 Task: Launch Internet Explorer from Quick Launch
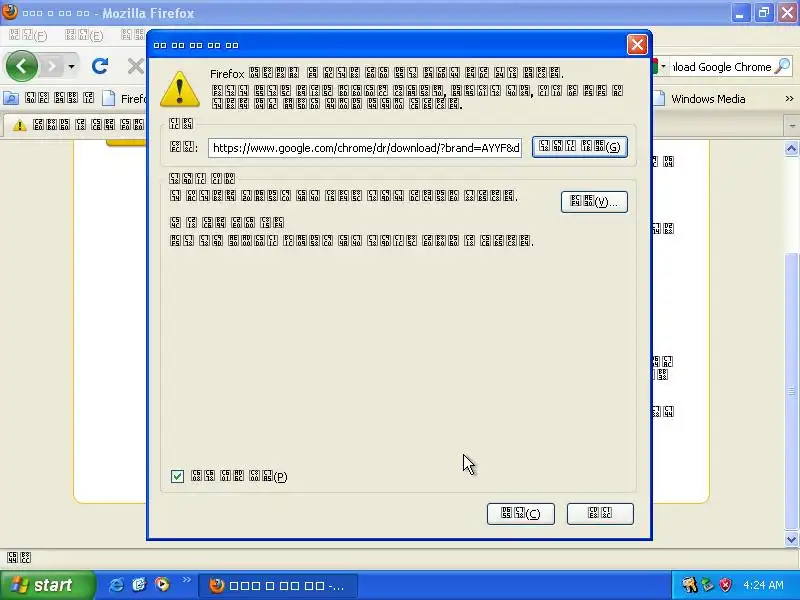coord(116,585)
